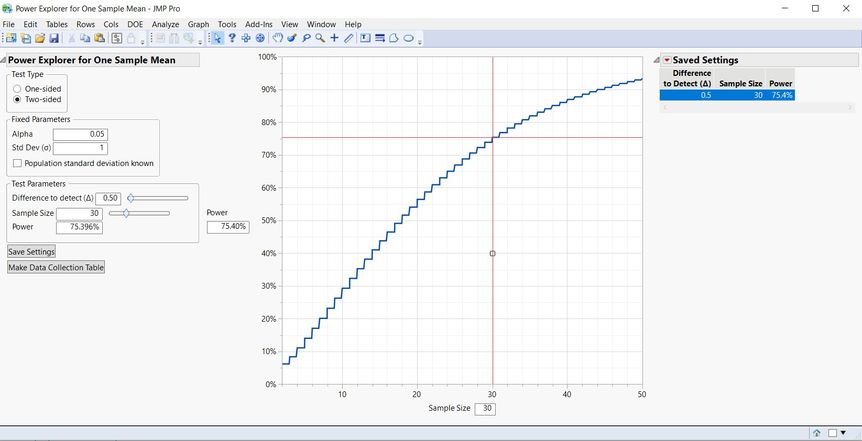The height and width of the screenshot is (441, 862).
Task: Open overflow arrow after disabled toolbar icons
Action: pyautogui.click(x=200, y=42)
